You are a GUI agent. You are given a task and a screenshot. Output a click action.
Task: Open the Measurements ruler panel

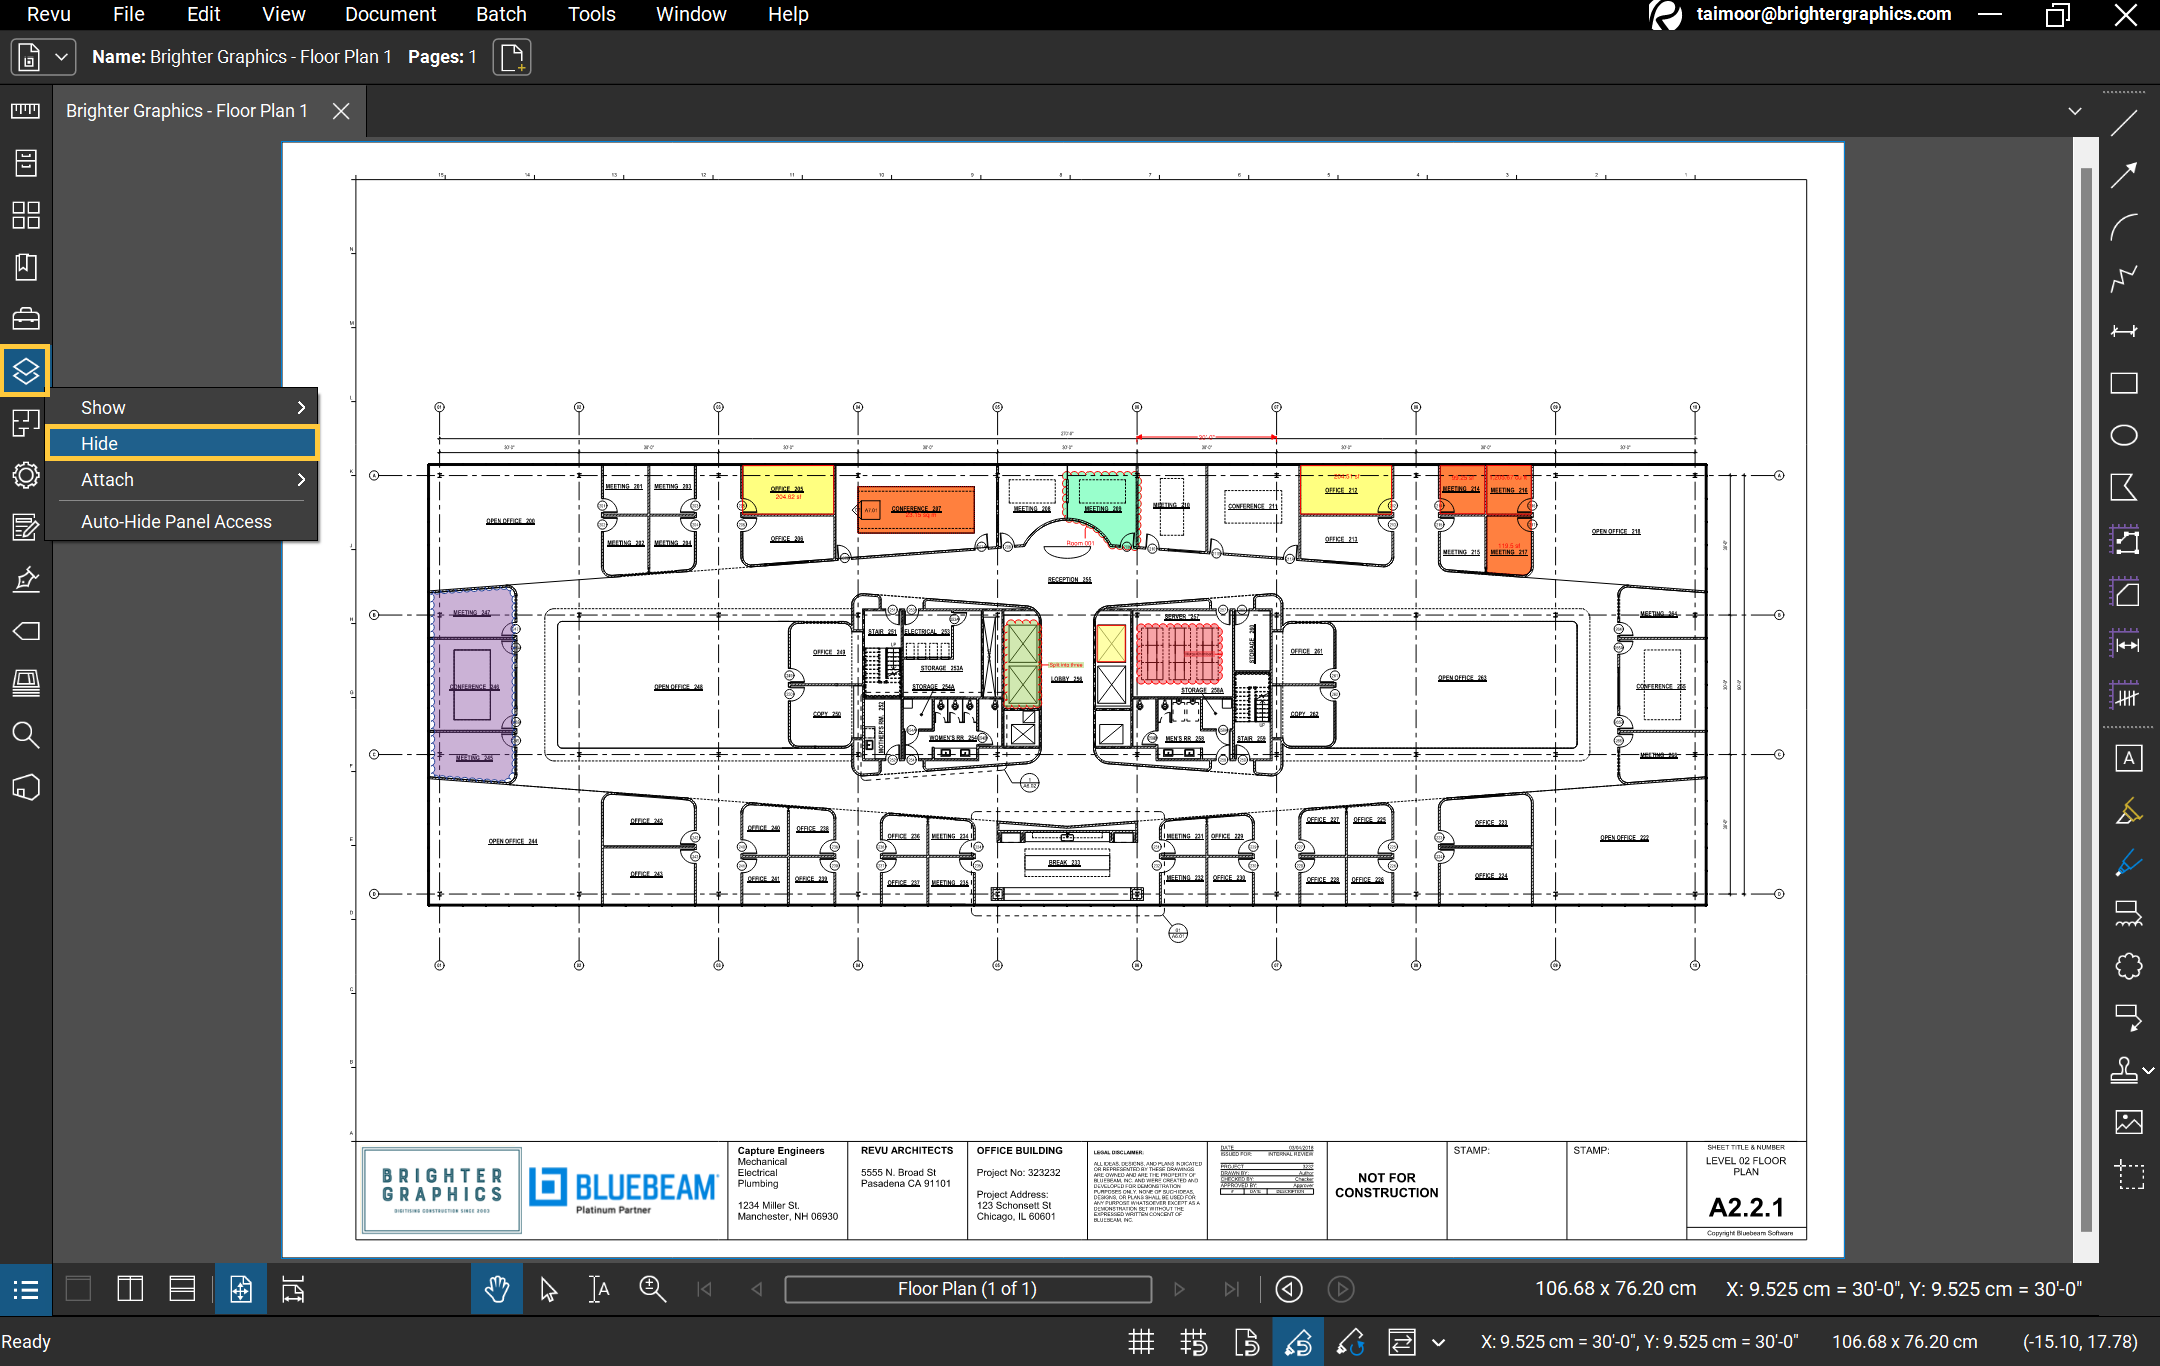tap(26, 111)
